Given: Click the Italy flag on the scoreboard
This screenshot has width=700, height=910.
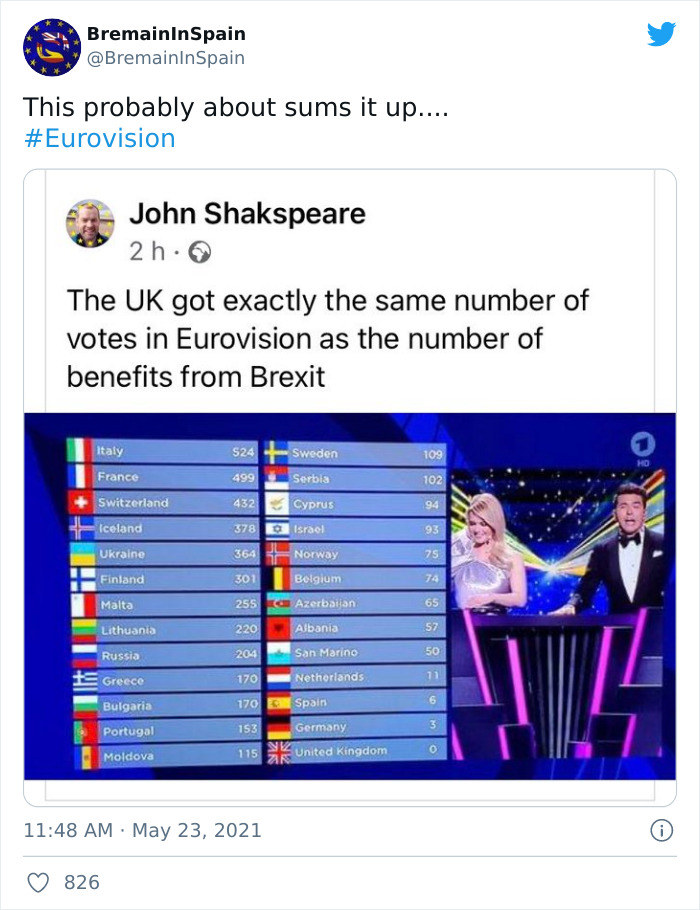Looking at the screenshot, I should [79, 451].
